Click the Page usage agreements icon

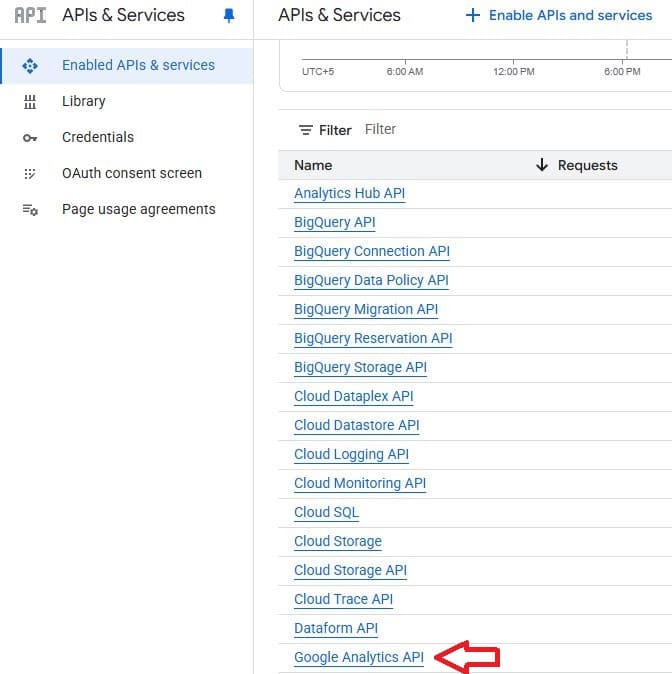pos(30,209)
